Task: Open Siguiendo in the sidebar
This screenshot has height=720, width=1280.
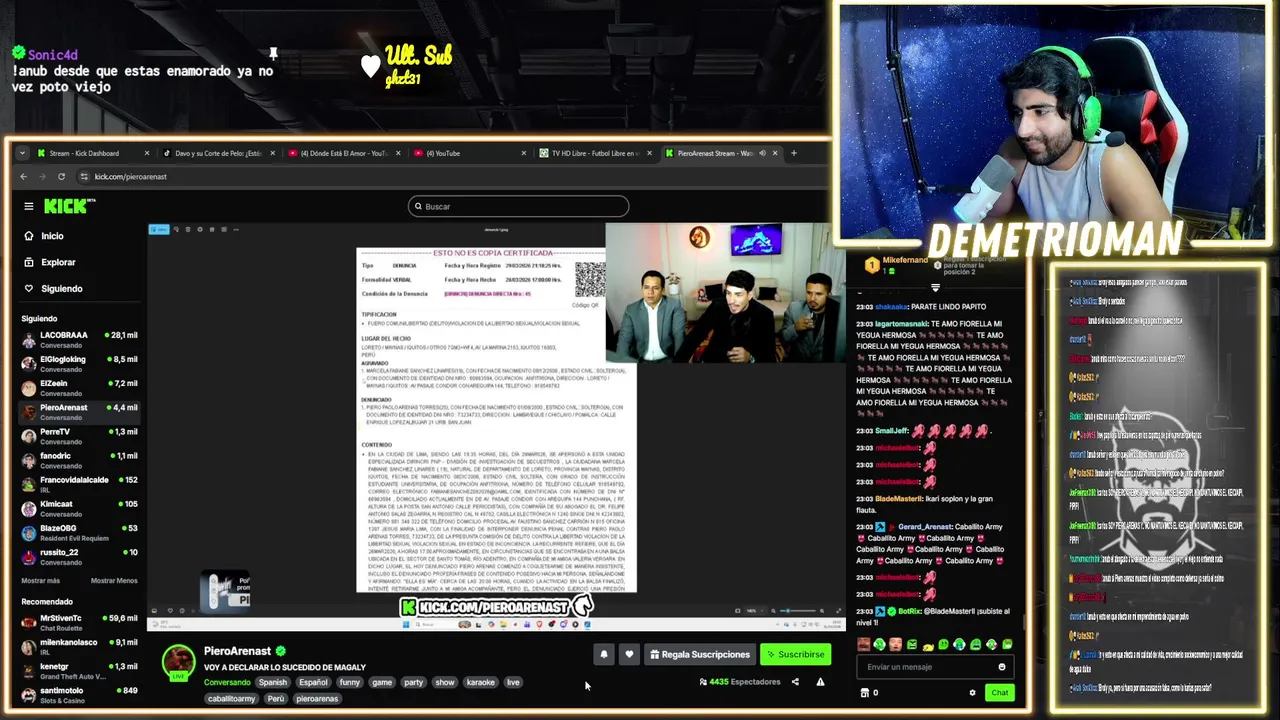Action: [x=61, y=288]
